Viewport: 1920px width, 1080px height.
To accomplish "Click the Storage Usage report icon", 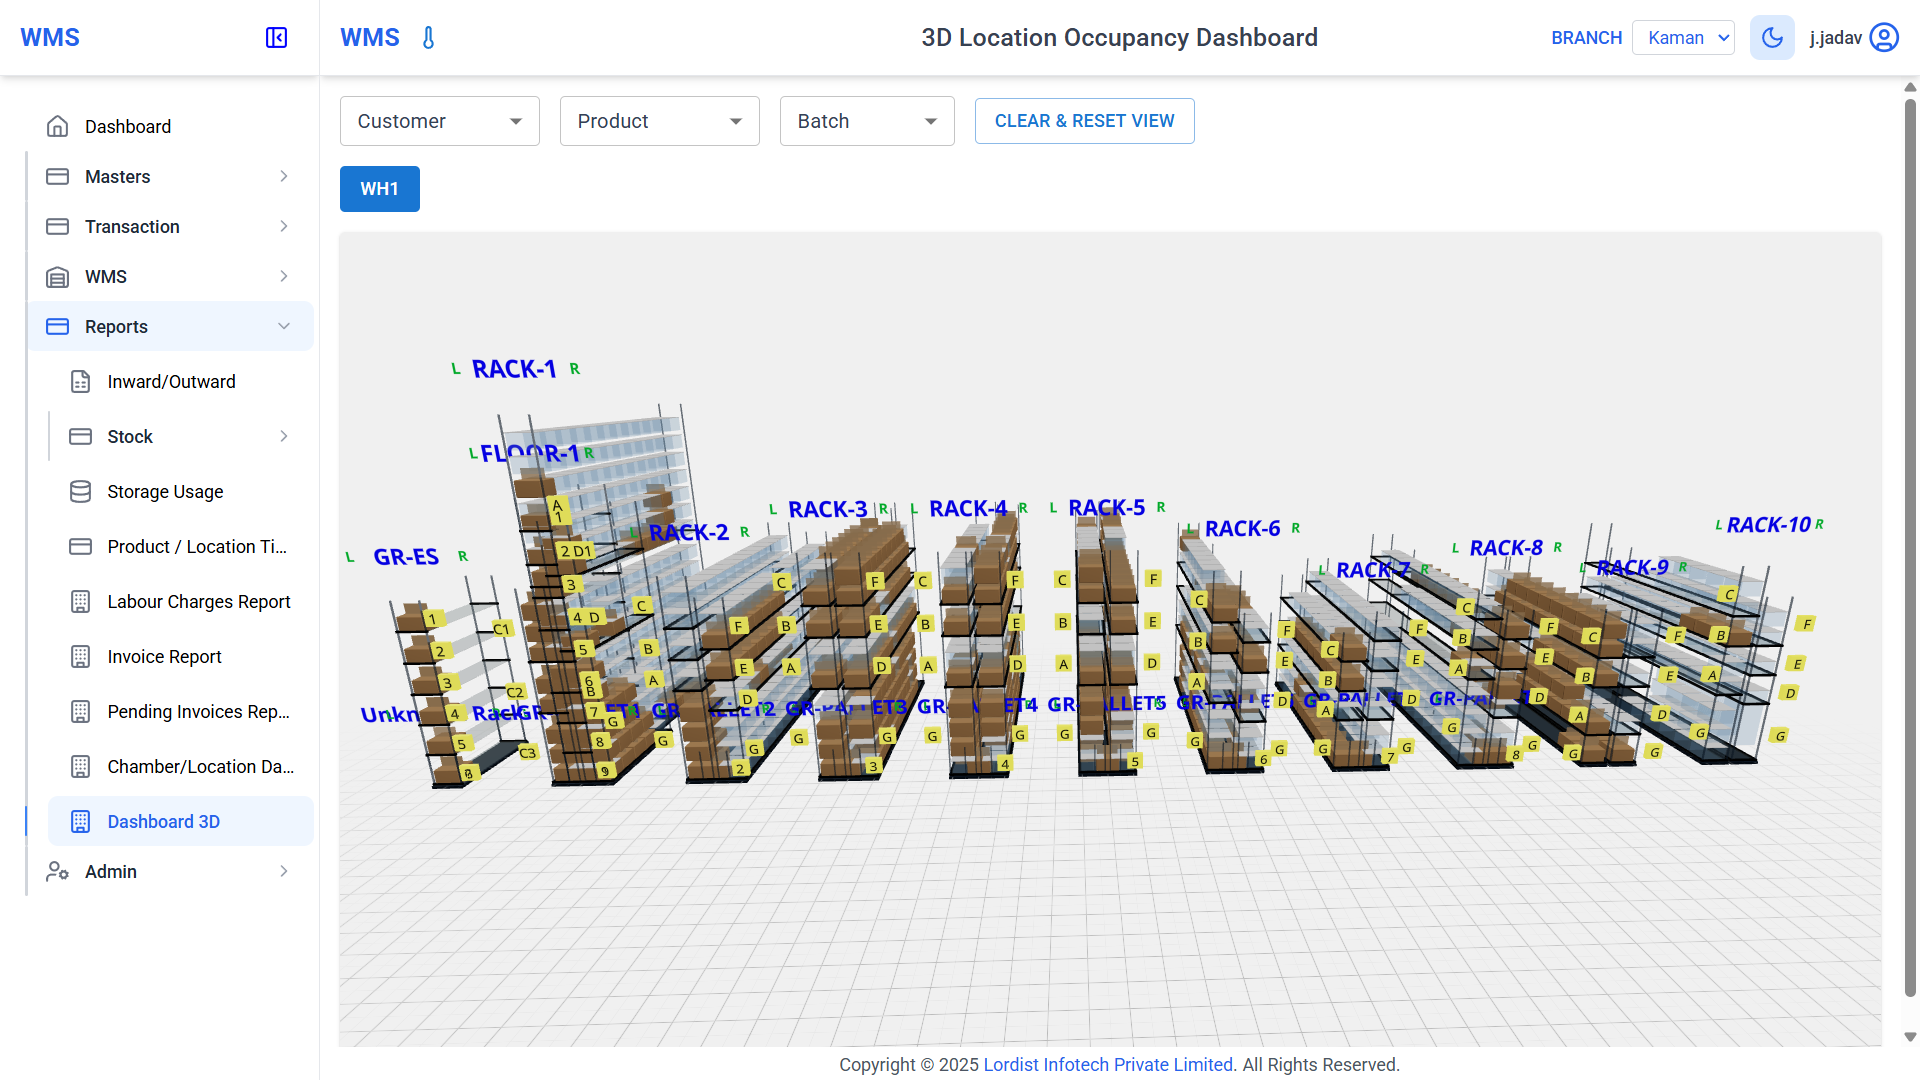I will (80, 491).
